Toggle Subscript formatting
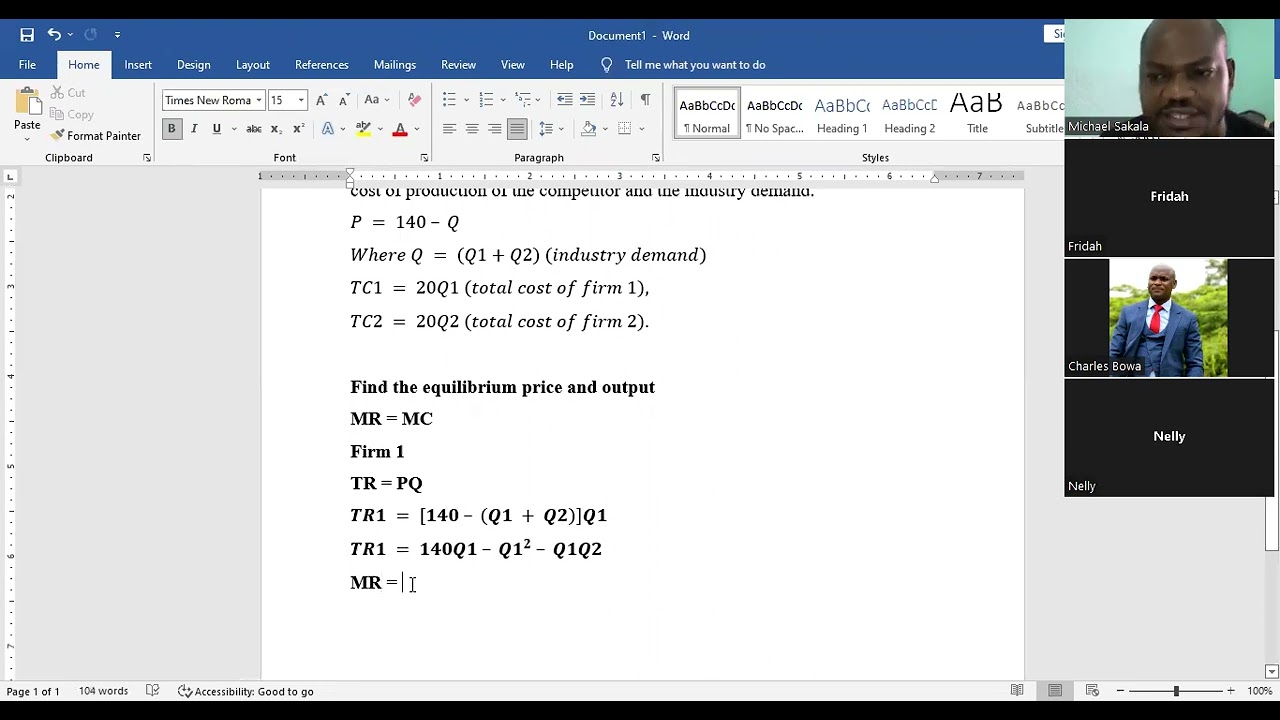This screenshot has height=720, width=1280. (276, 129)
